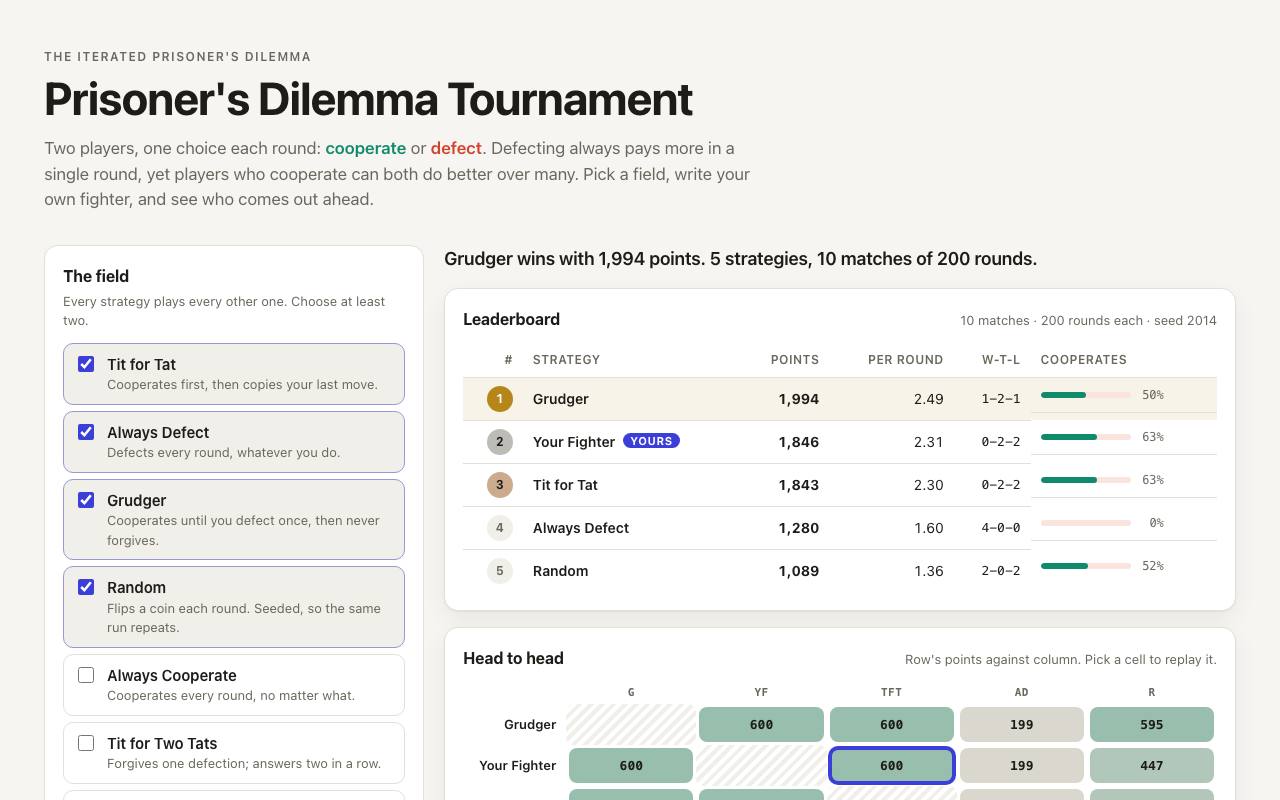Click the Leaderboard heading

[x=511, y=319]
